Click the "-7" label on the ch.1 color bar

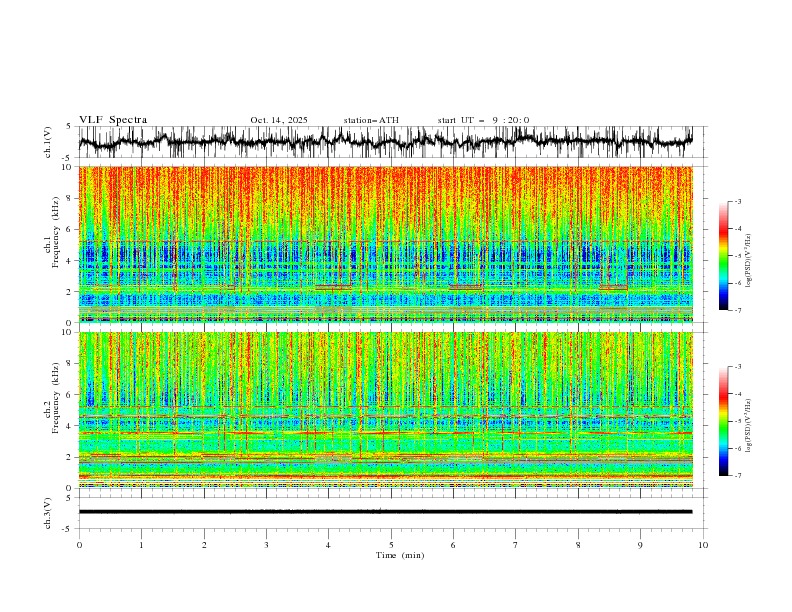click(737, 310)
